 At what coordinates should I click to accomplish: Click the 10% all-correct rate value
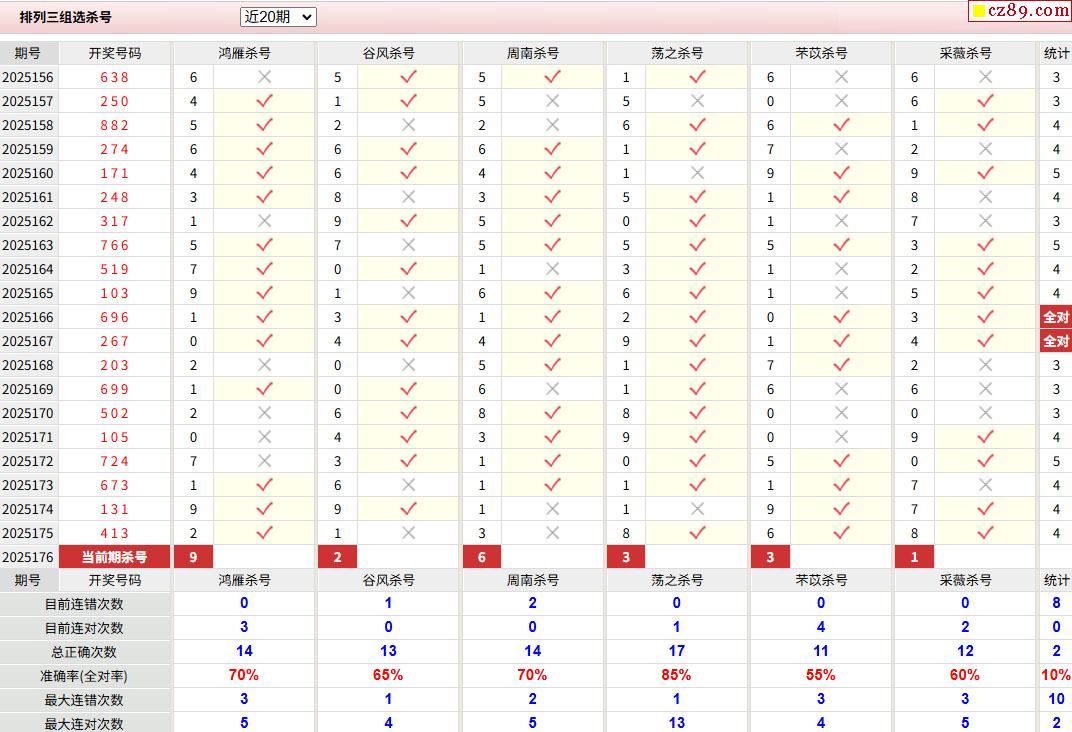point(1056,675)
